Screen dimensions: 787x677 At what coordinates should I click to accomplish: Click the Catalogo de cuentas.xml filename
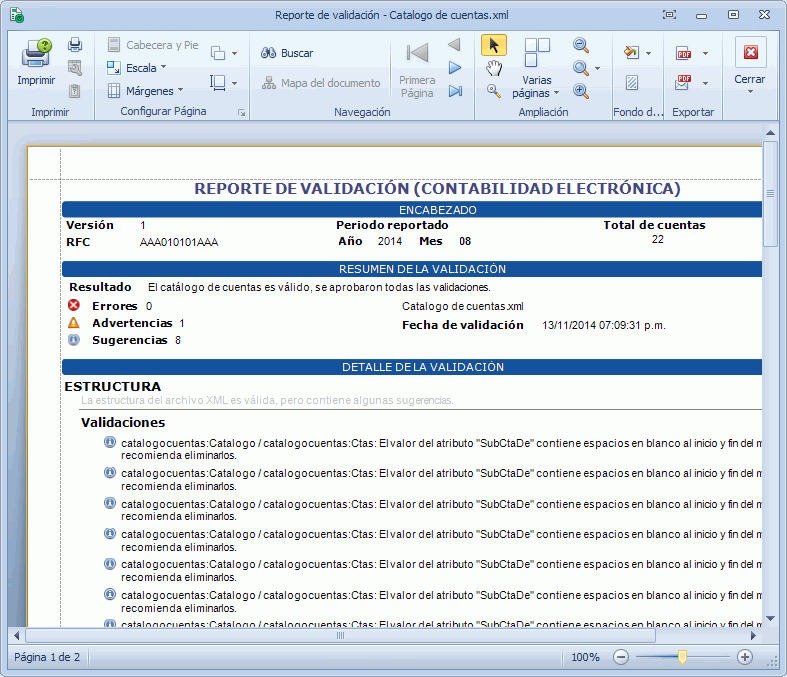462,306
